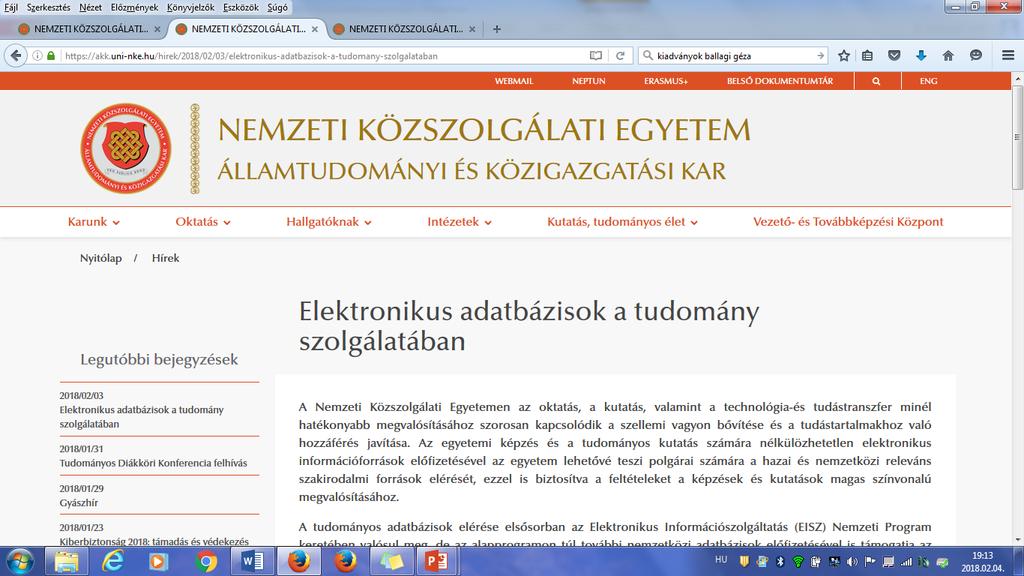1024x576 pixels.
Task: Open Vezető- és Továbbképzési Központ link
Action: (x=848, y=222)
